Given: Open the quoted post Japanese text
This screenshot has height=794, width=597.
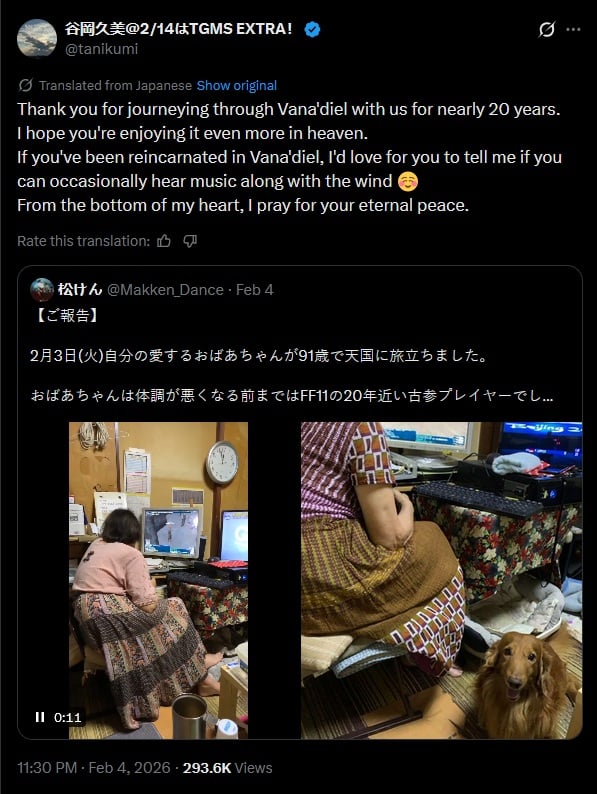Looking at the screenshot, I should tap(292, 355).
